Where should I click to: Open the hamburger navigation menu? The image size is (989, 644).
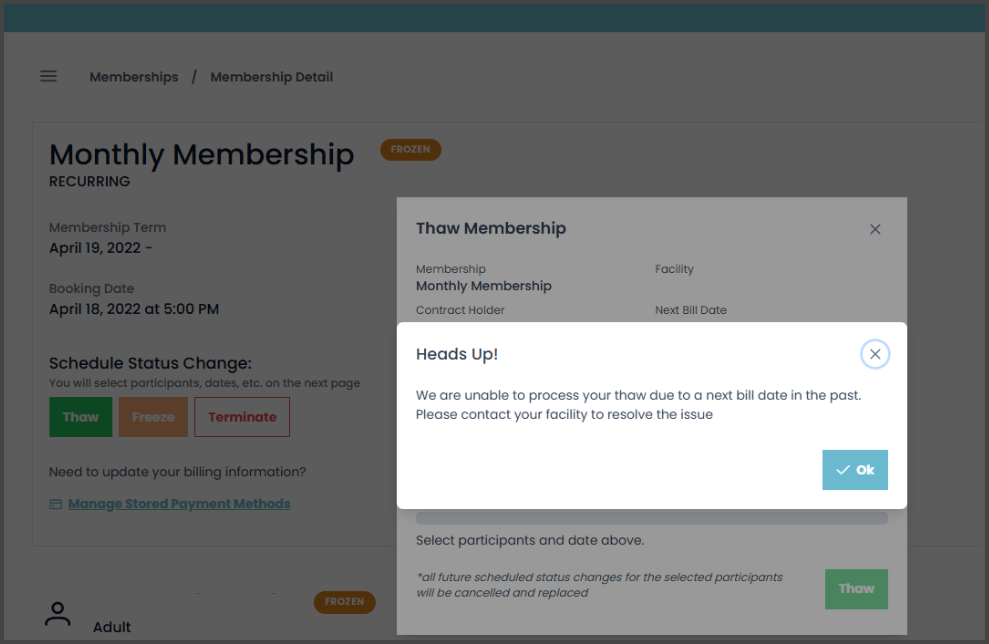tap(48, 76)
